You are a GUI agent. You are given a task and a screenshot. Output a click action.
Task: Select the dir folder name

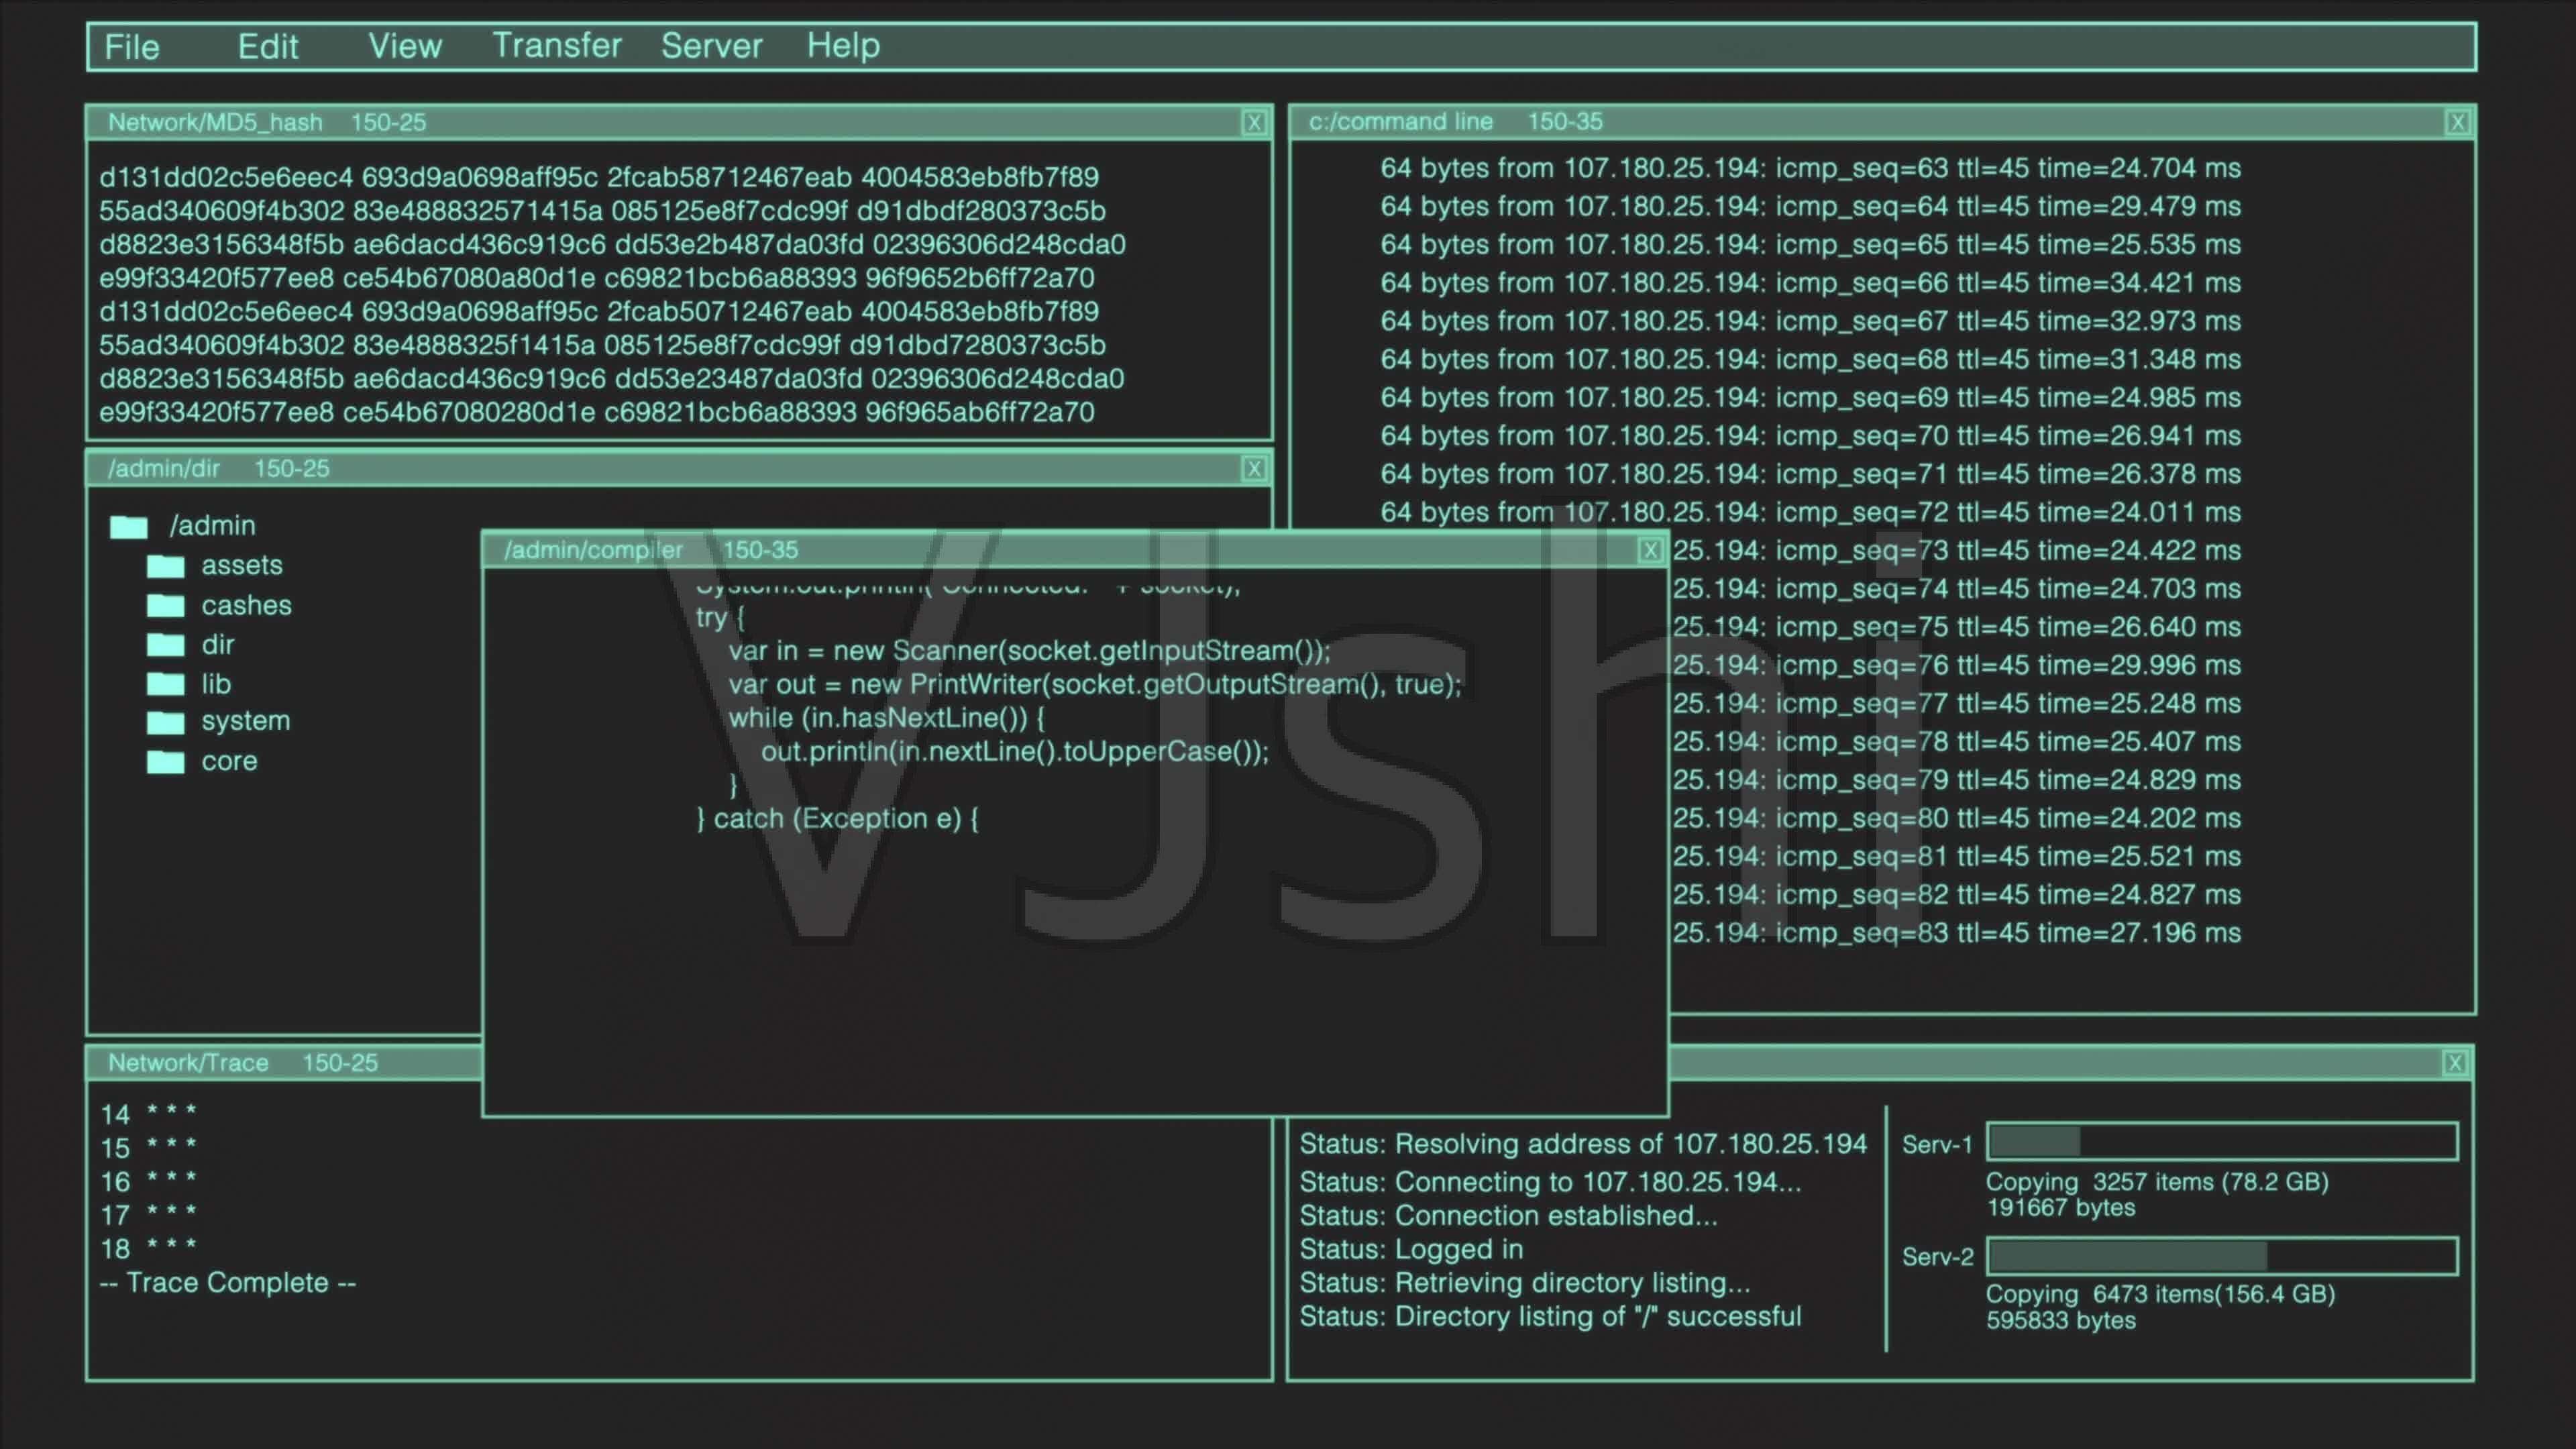pos(218,644)
